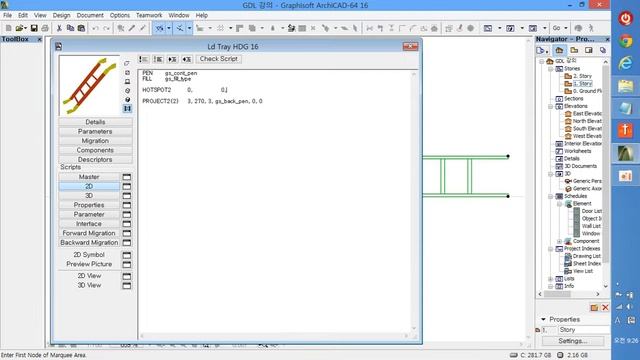Viewport: 640px width, 360px height.
Task: Click the Open file icon in toolbar
Action: pyautogui.click(x=19, y=28)
